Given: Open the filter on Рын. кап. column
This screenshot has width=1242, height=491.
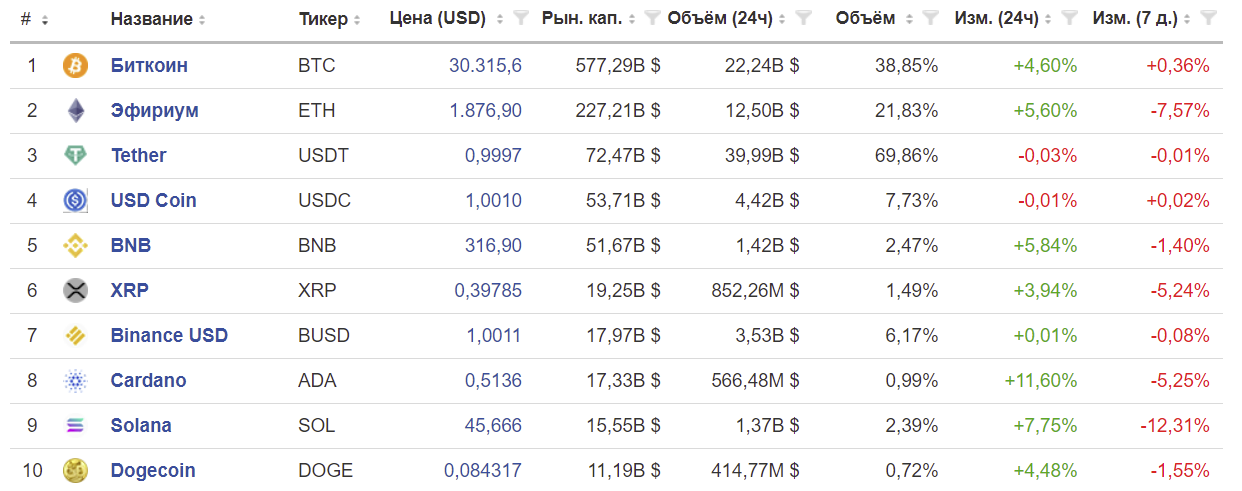Looking at the screenshot, I should click(x=653, y=18).
